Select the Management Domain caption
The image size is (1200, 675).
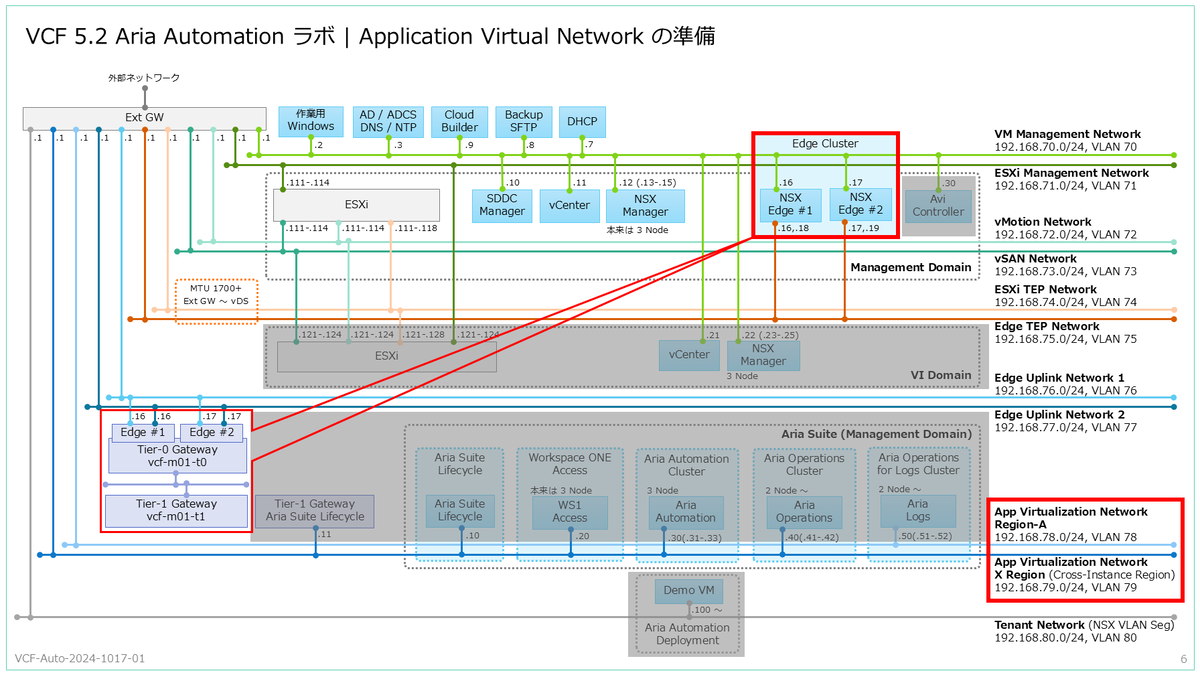pyautogui.click(x=910, y=267)
